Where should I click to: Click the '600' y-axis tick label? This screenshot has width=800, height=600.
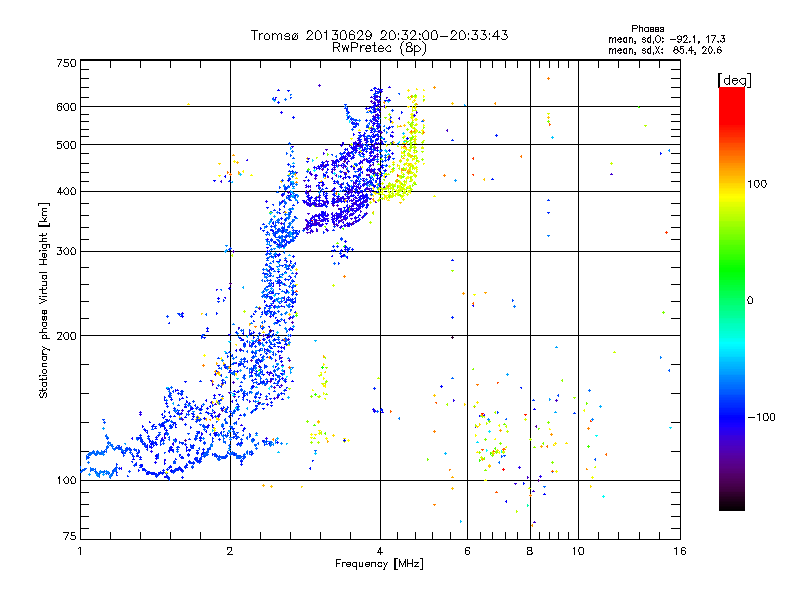pos(66,107)
